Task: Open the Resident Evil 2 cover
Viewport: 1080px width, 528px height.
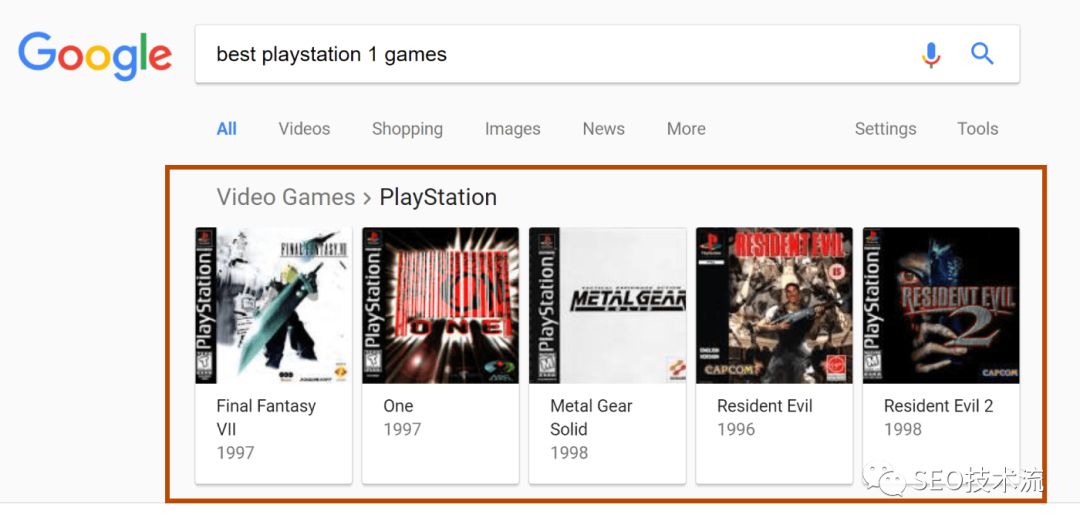Action: click(x=941, y=305)
